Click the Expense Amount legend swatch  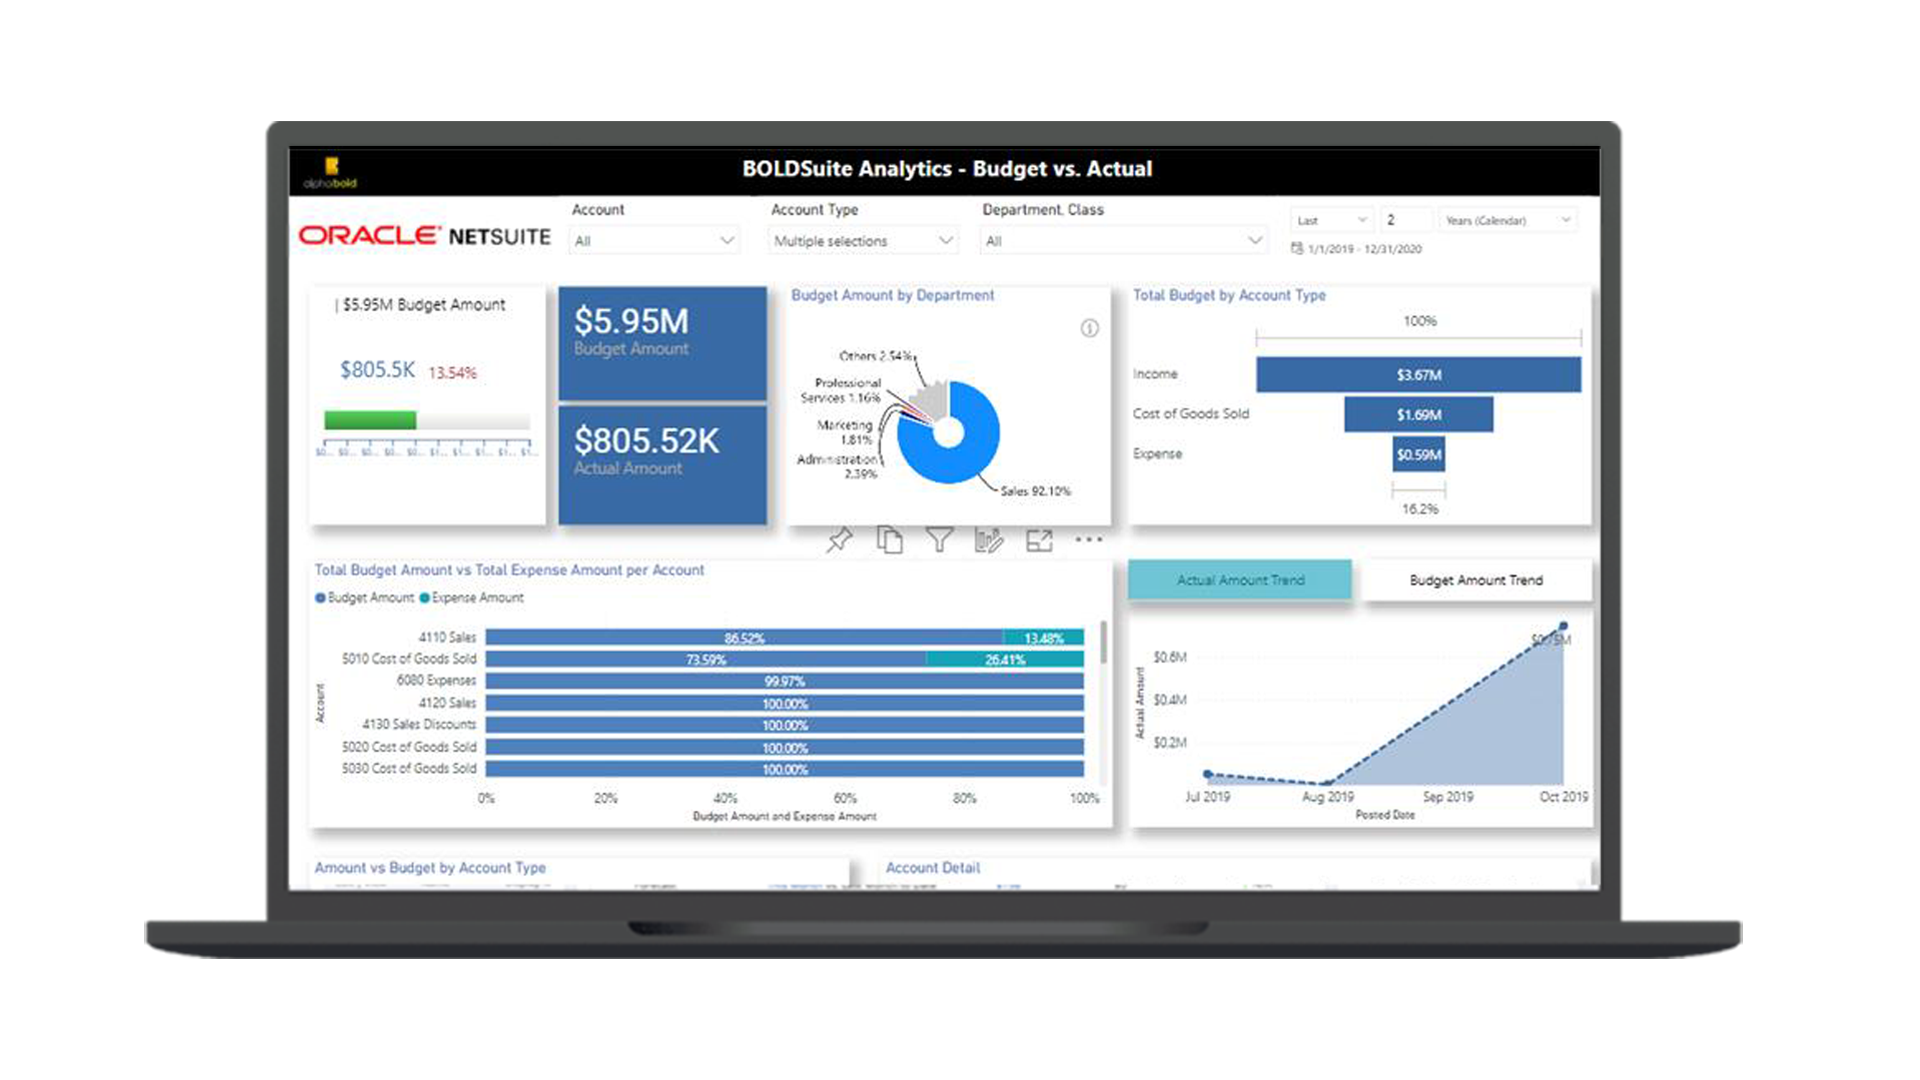click(x=425, y=598)
